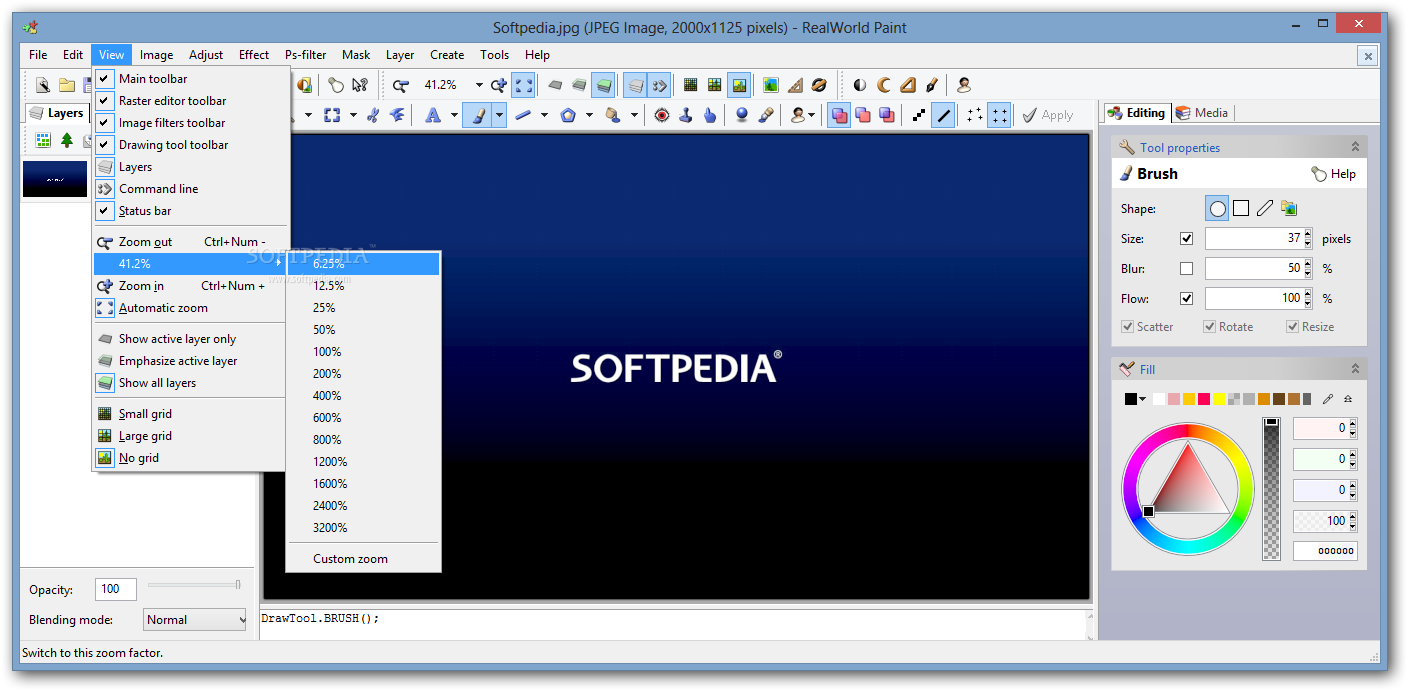The height and width of the screenshot is (691, 1408).
Task: Toggle Image filters toolbar menu item
Action: click(x=191, y=123)
